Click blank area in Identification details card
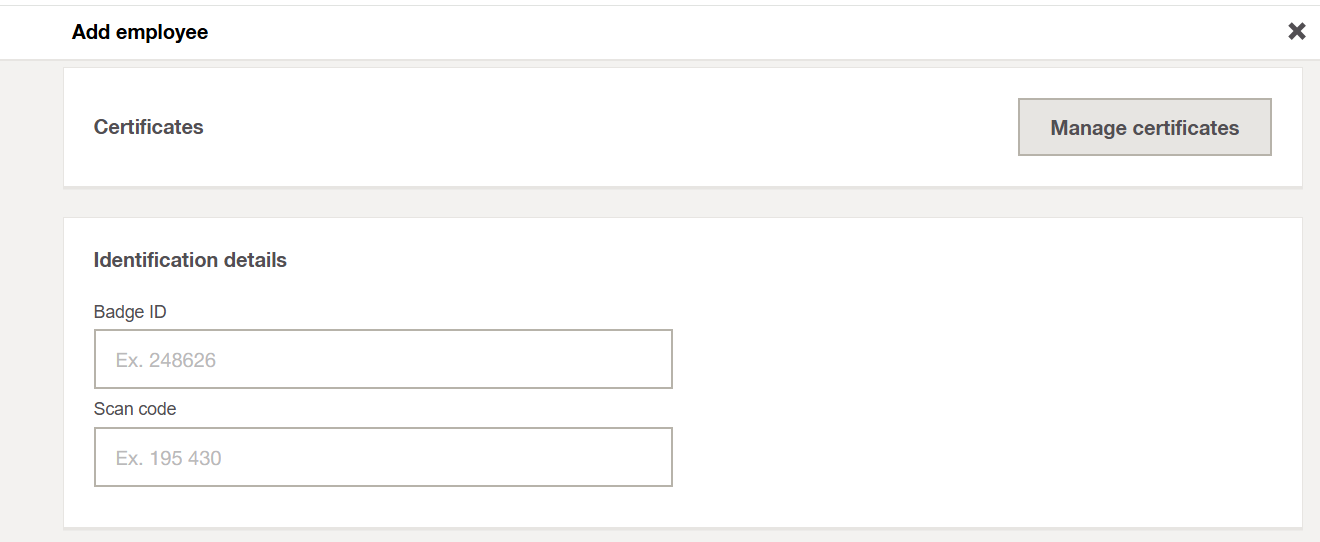Screen dimensions: 1320x542 [x=980, y=400]
